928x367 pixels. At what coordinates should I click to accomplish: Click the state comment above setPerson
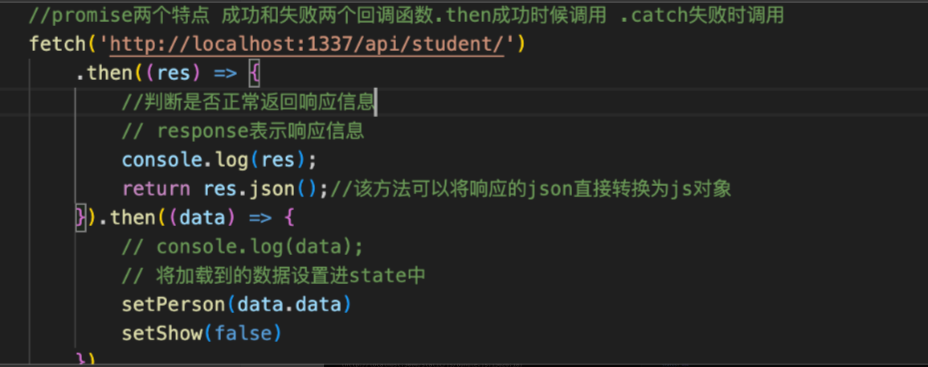tap(273, 276)
